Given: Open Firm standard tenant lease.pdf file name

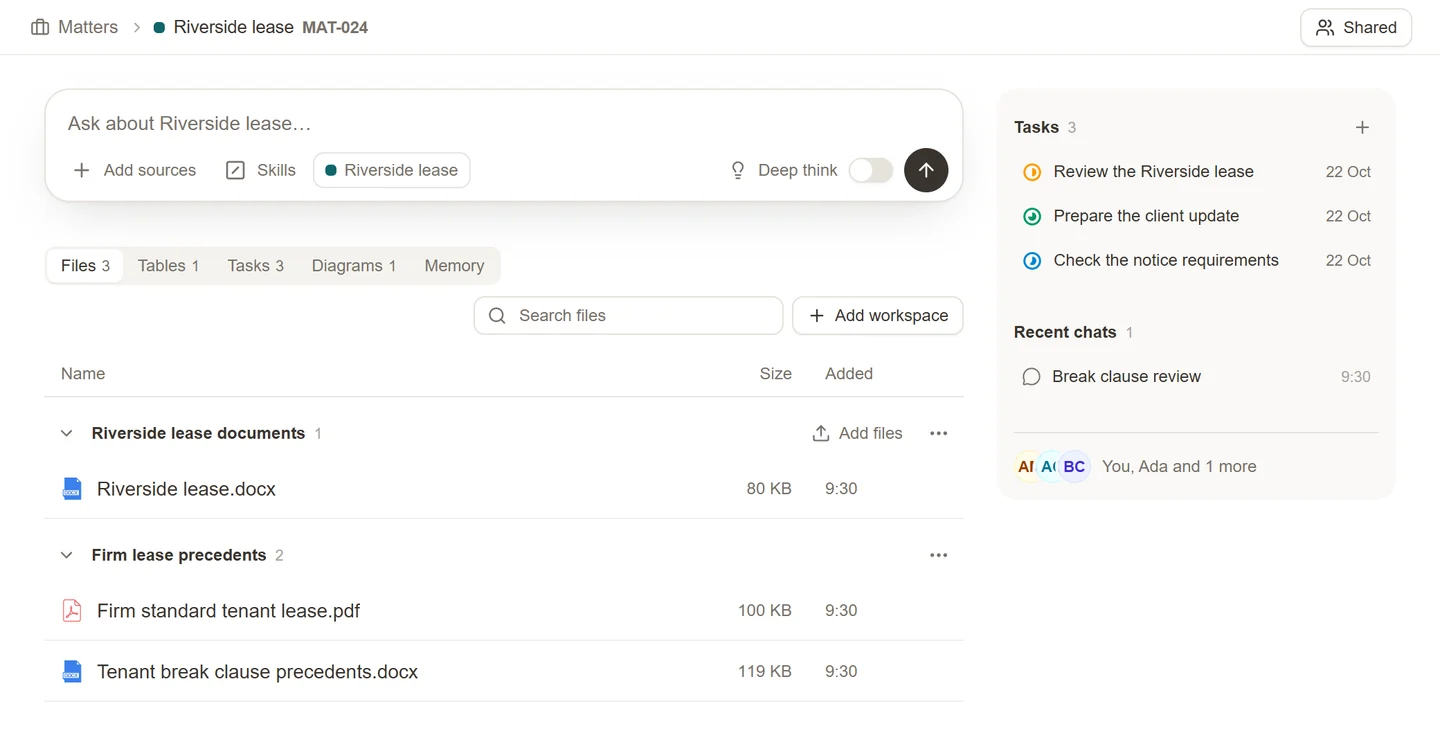Looking at the screenshot, I should point(228,610).
